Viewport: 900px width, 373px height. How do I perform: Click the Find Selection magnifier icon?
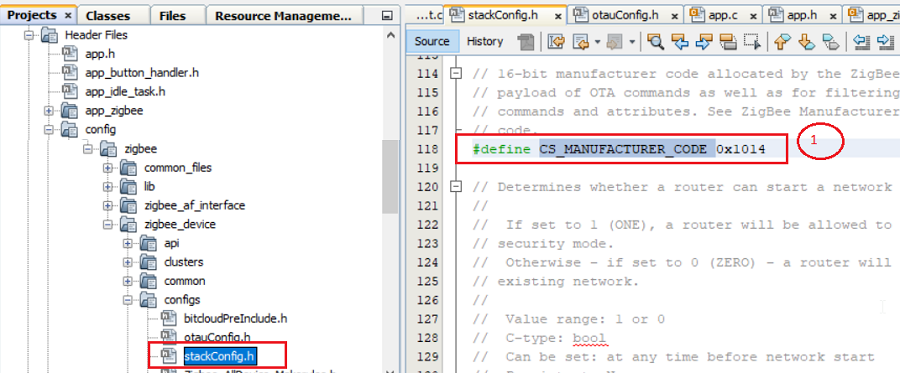pos(655,41)
